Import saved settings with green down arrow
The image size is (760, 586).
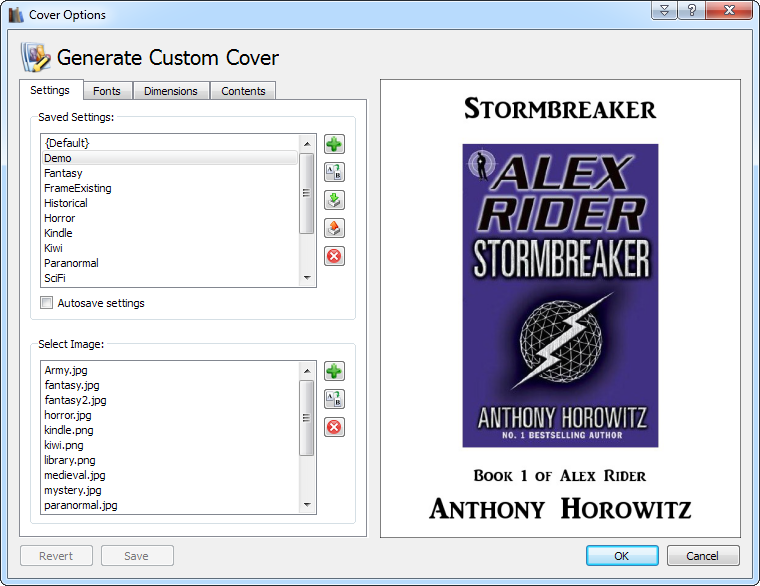334,200
